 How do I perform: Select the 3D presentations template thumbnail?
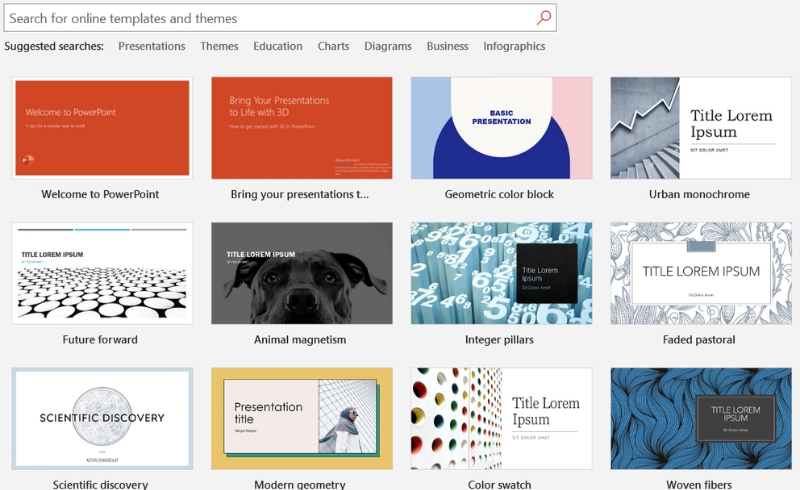[302, 128]
